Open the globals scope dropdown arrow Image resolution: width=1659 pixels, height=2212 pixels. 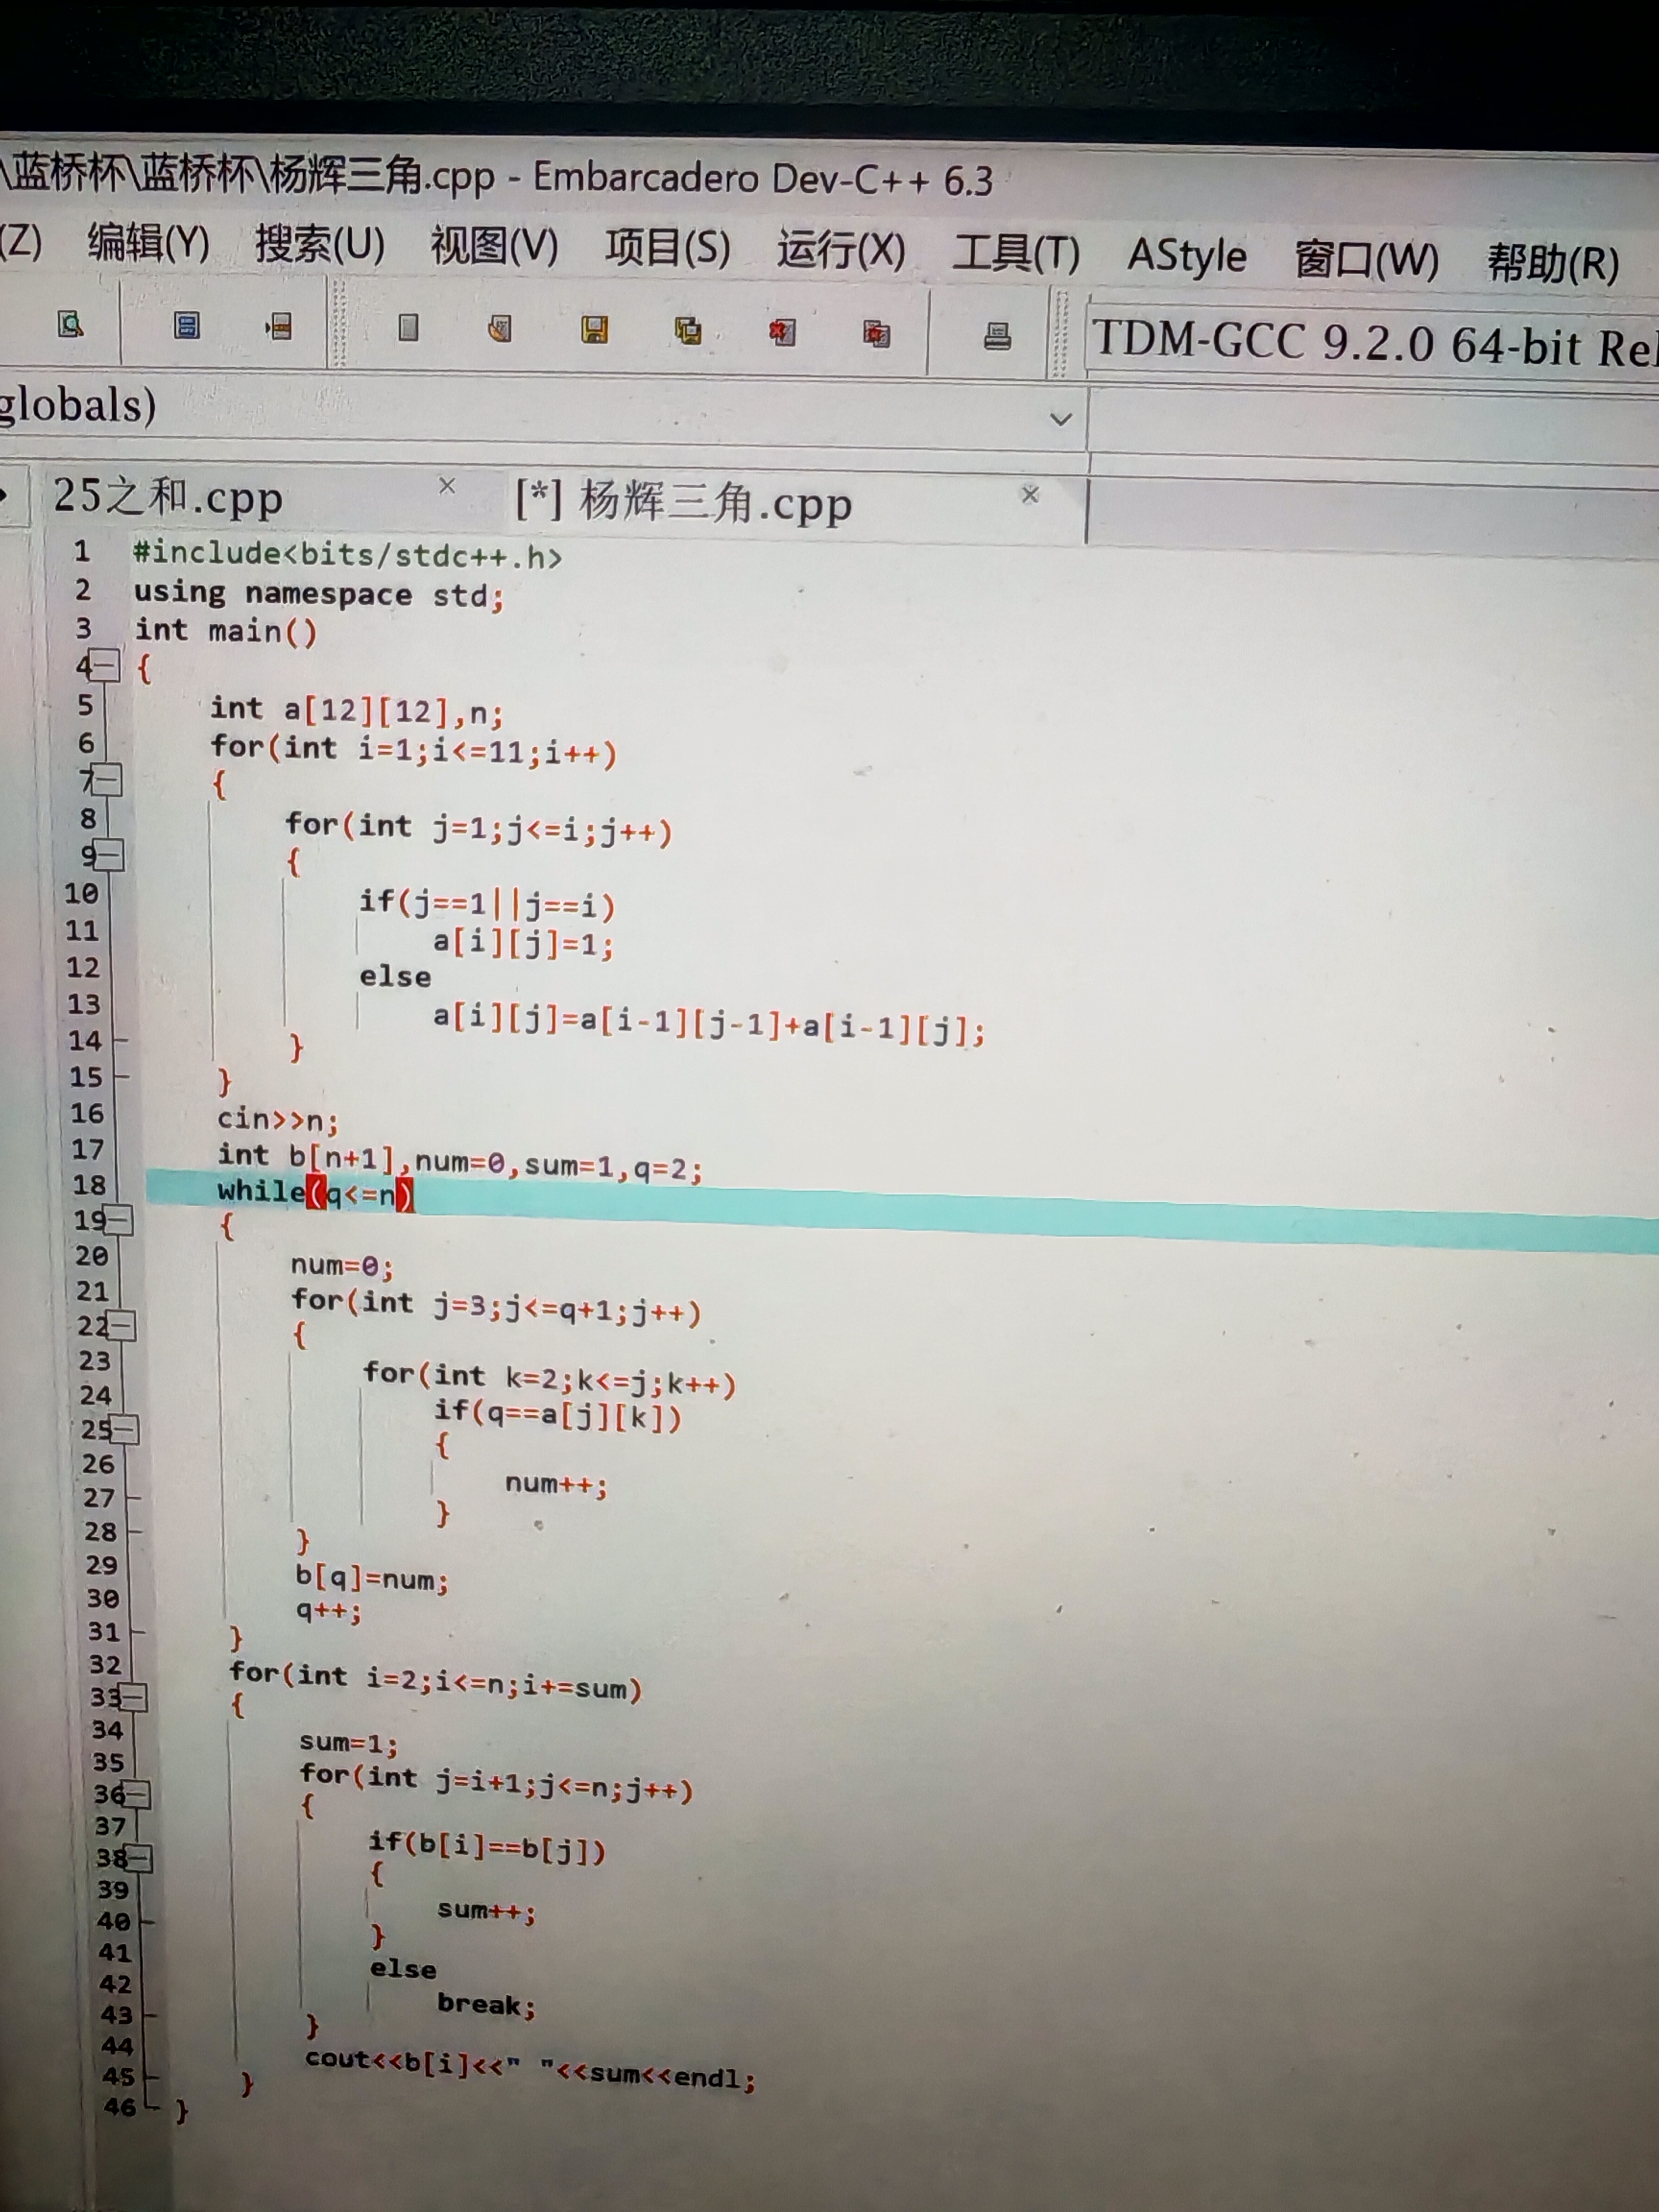pos(1061,419)
